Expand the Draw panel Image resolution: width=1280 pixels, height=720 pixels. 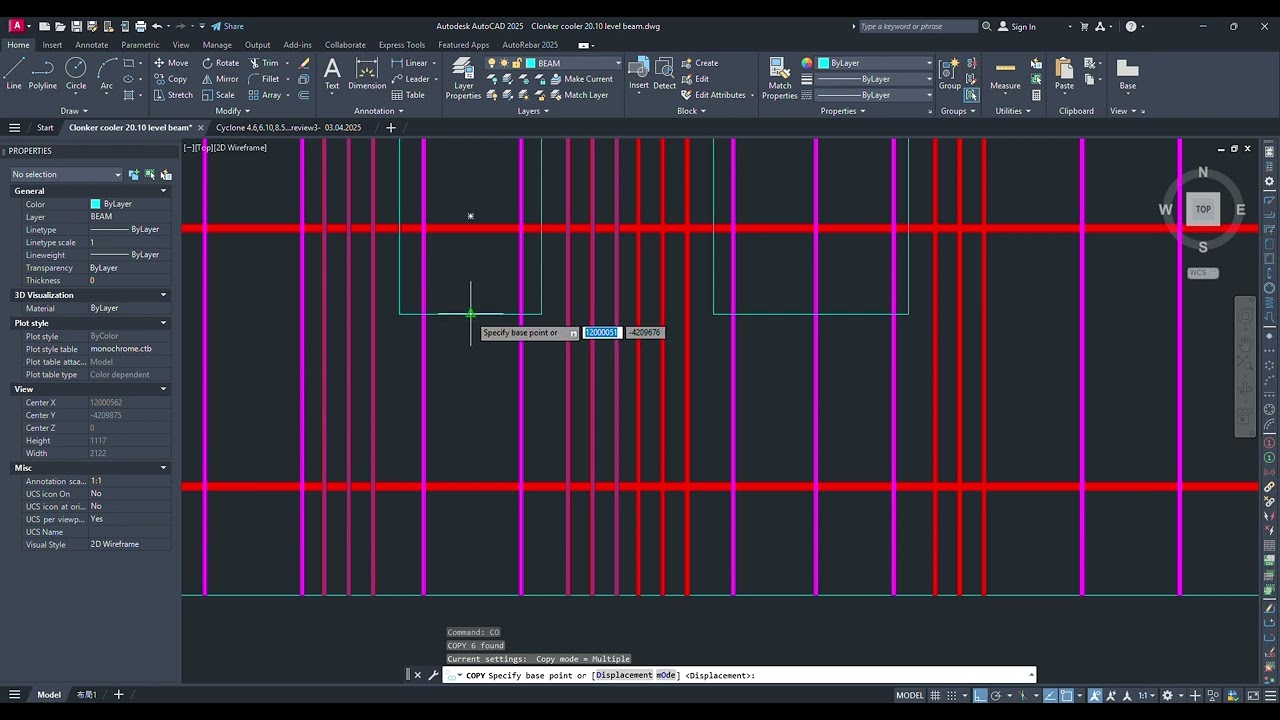point(73,111)
